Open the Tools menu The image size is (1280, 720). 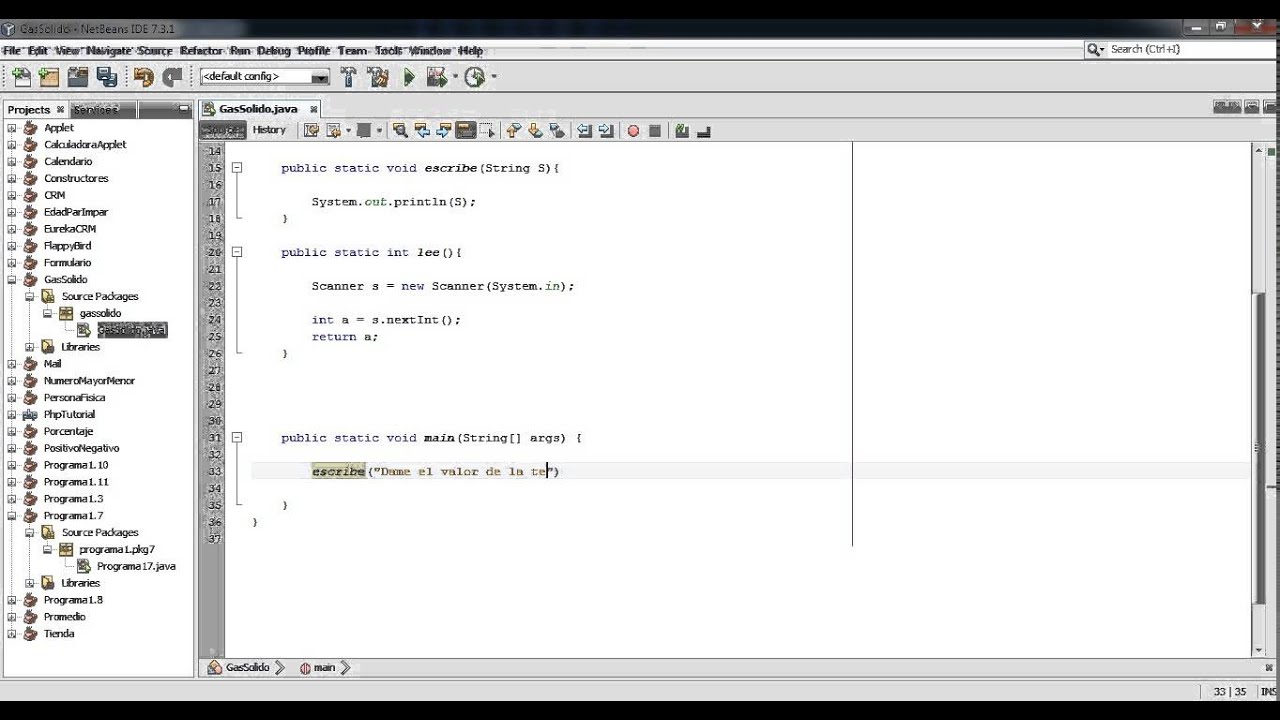point(389,50)
